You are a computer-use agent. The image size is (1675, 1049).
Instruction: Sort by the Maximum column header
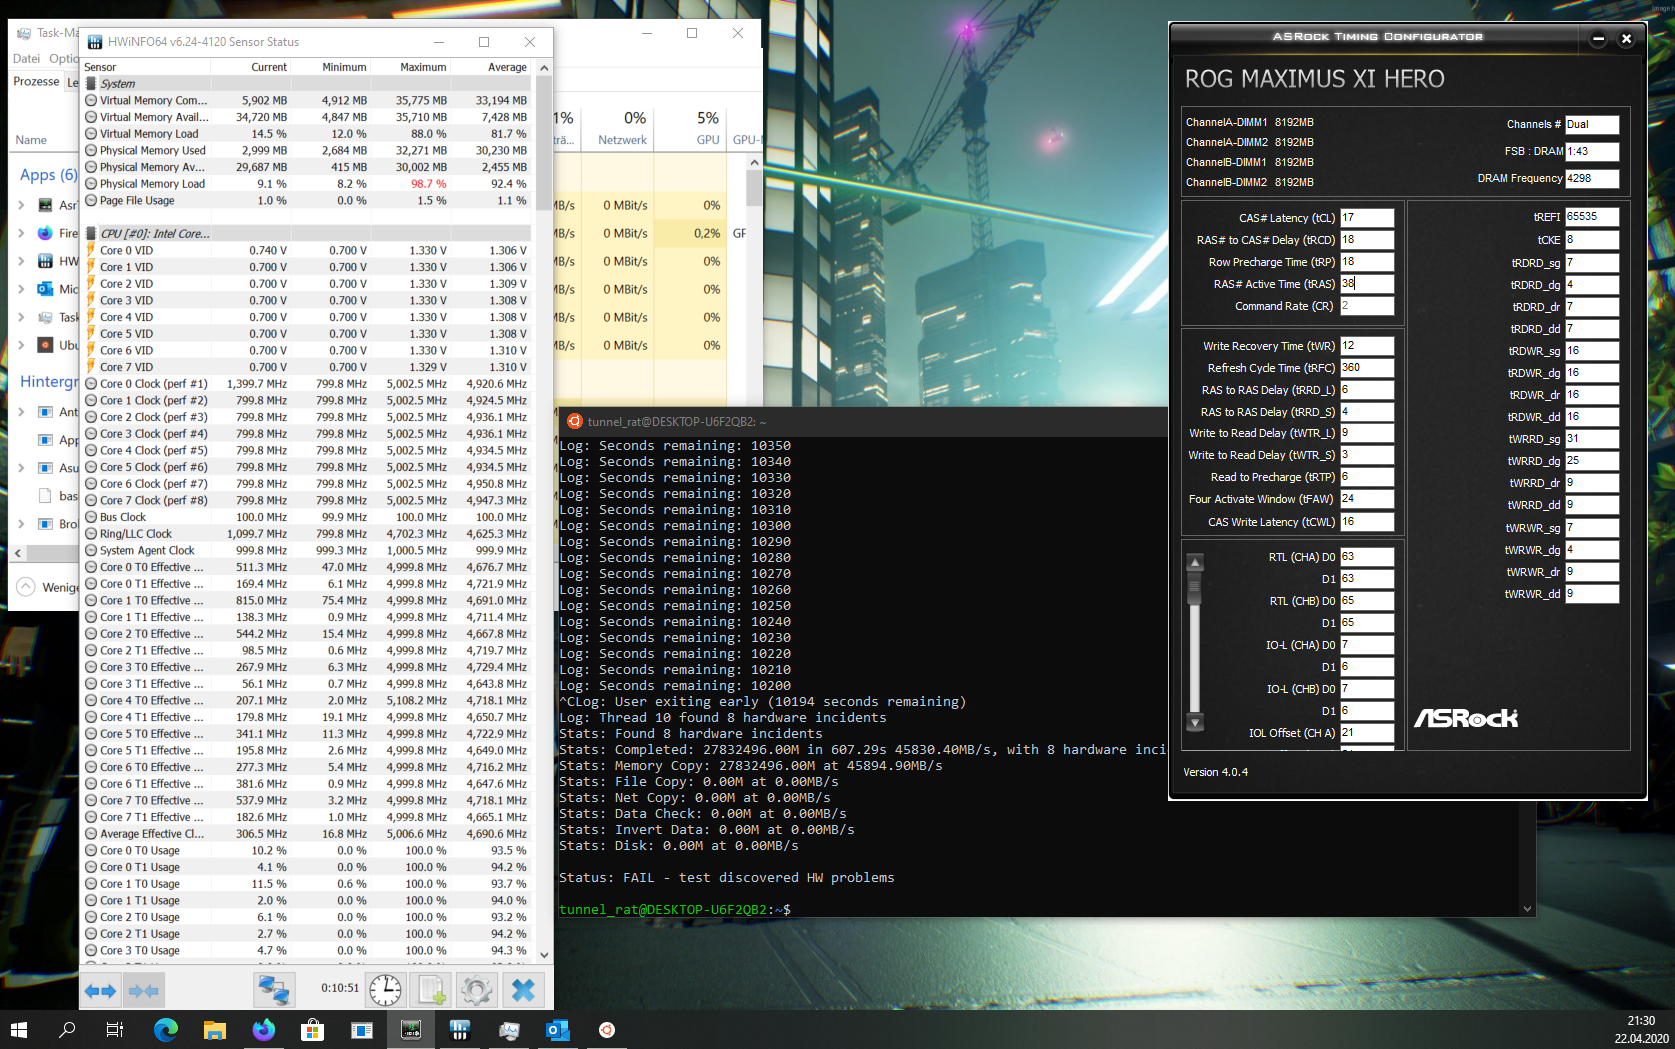(x=422, y=67)
